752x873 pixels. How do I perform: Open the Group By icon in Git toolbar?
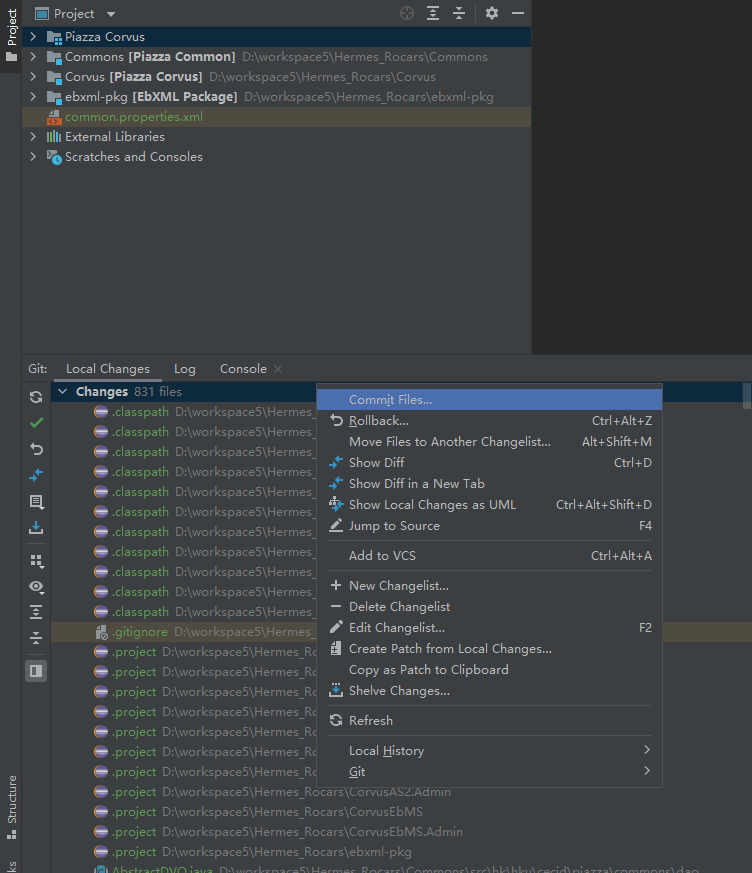tap(36, 561)
